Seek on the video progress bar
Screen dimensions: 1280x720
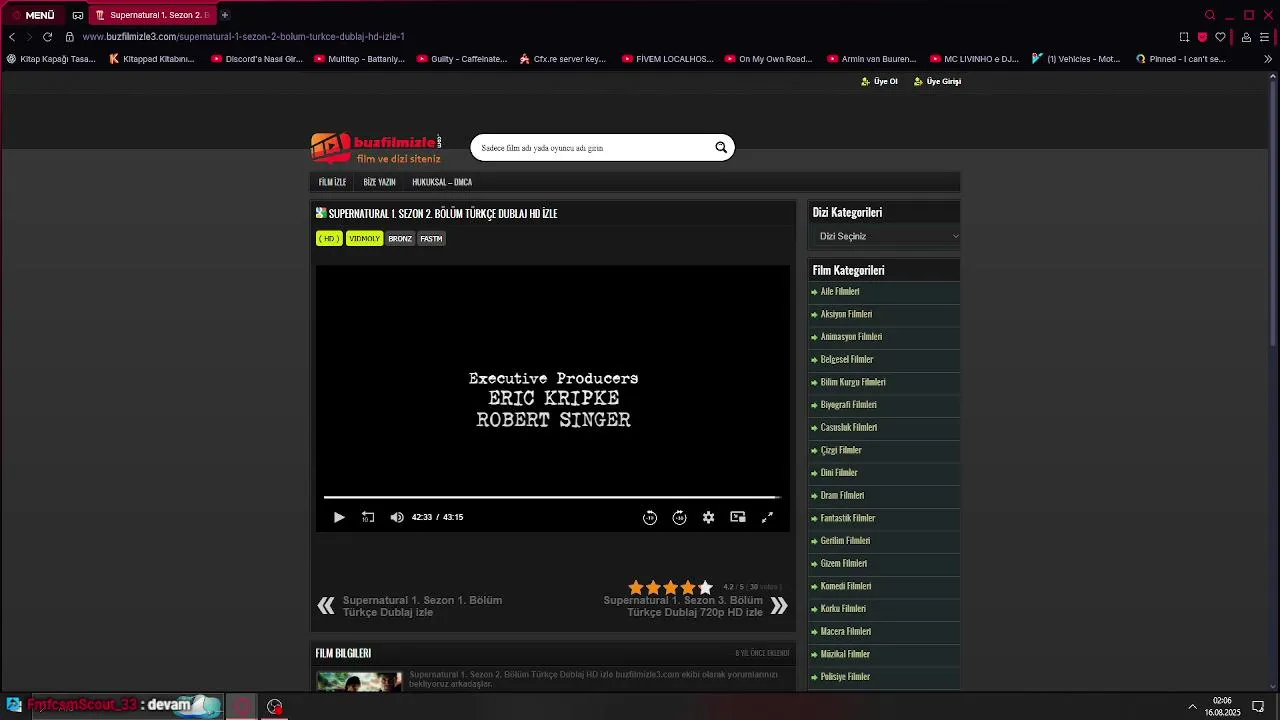point(552,497)
